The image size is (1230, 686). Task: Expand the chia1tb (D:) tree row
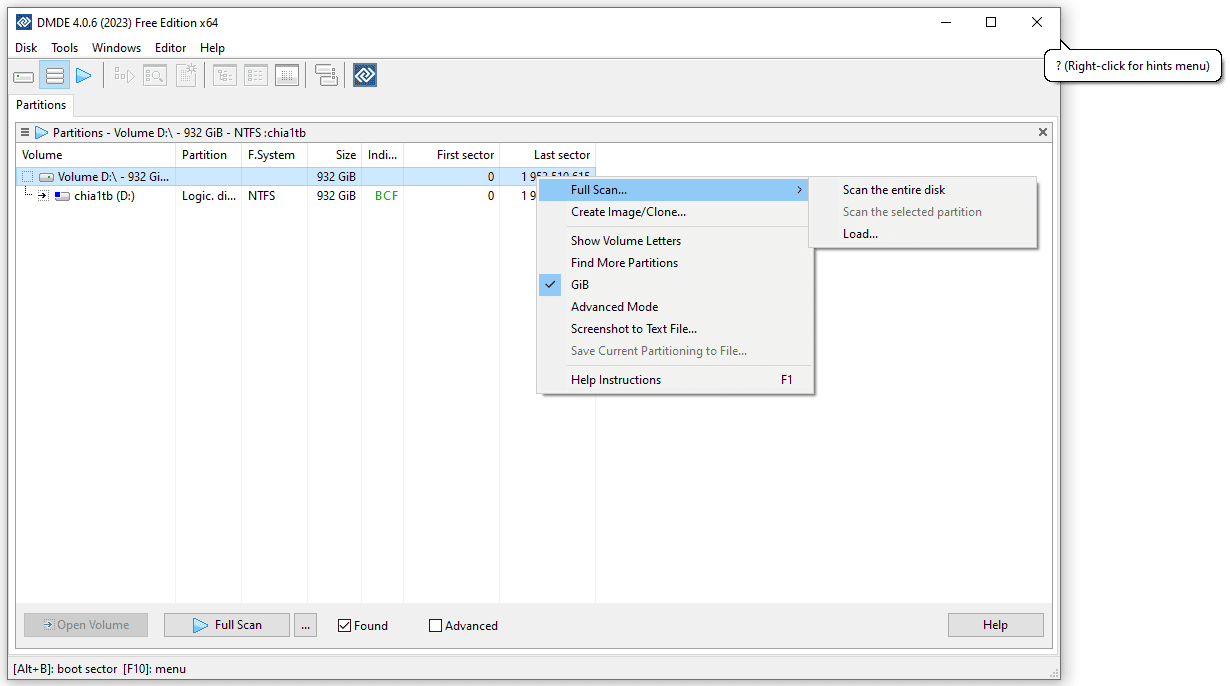(43, 196)
